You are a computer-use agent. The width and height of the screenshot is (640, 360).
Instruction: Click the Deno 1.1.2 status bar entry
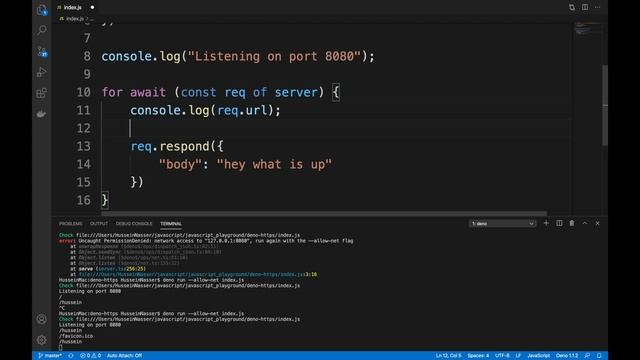[567, 356]
